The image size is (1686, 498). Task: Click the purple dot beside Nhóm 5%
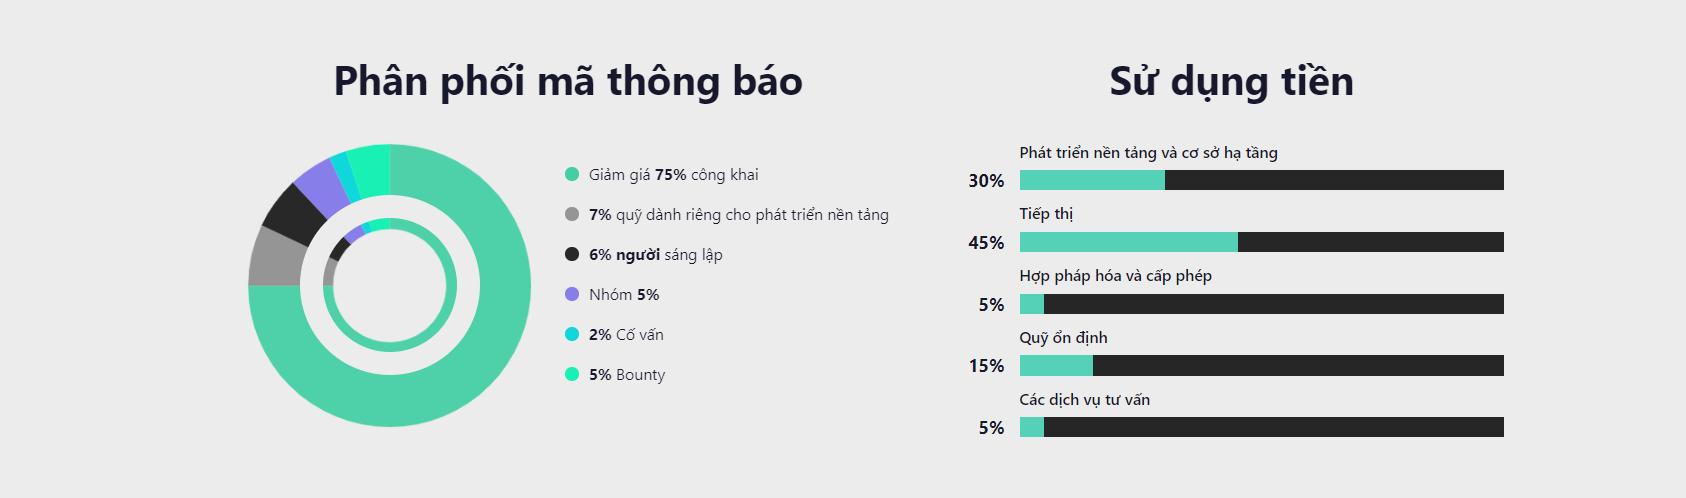pos(572,294)
